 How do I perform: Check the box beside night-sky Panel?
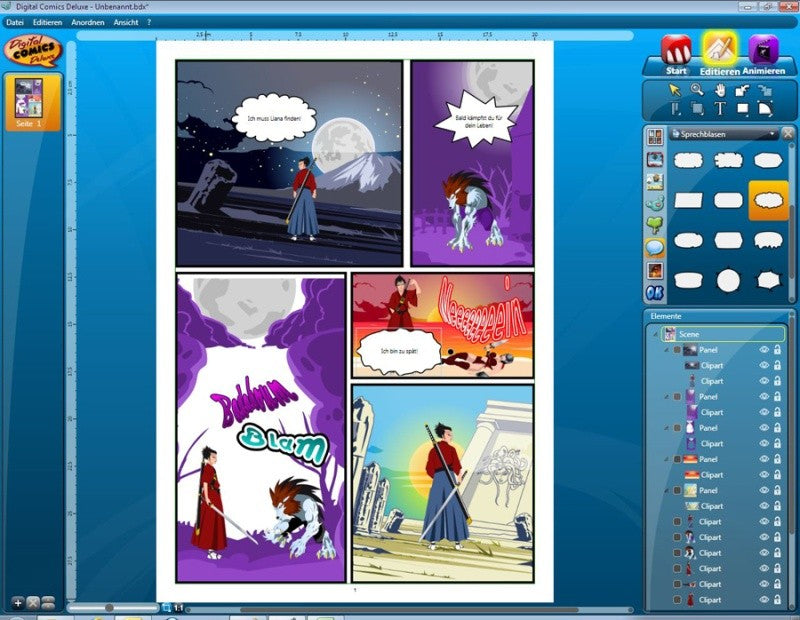click(677, 350)
